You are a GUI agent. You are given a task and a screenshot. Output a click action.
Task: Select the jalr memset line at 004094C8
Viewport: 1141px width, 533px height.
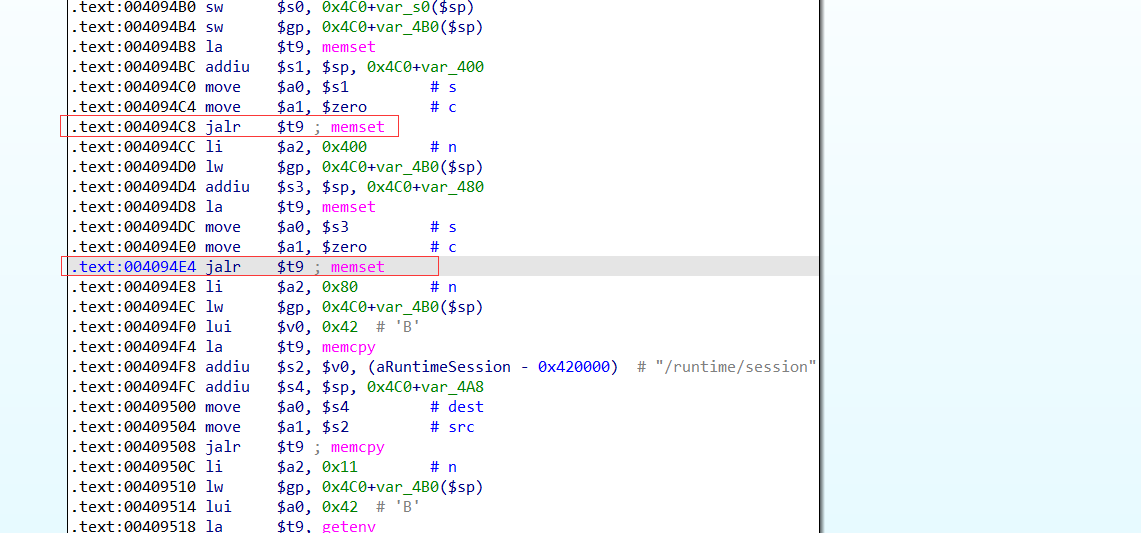[229, 127]
